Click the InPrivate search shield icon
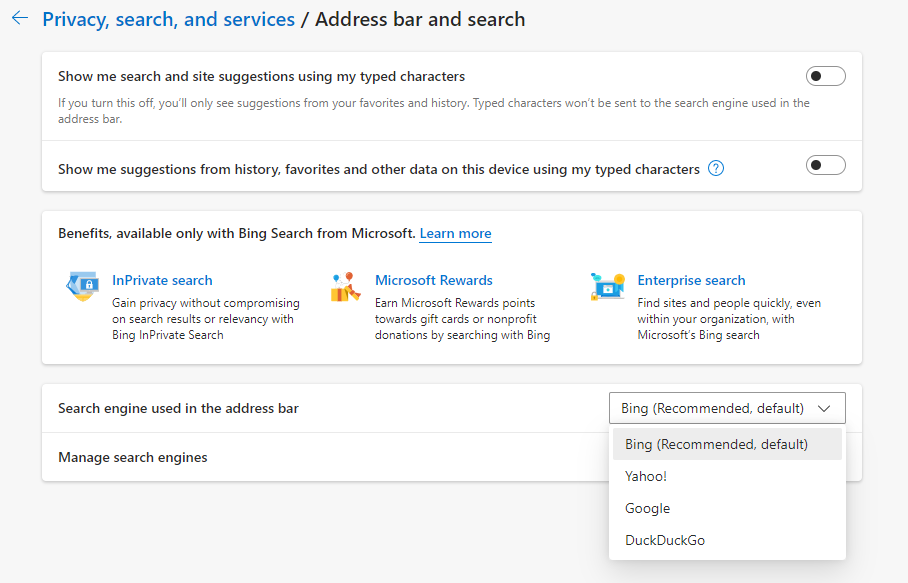Screen dimensions: 908x583 pos(82,286)
